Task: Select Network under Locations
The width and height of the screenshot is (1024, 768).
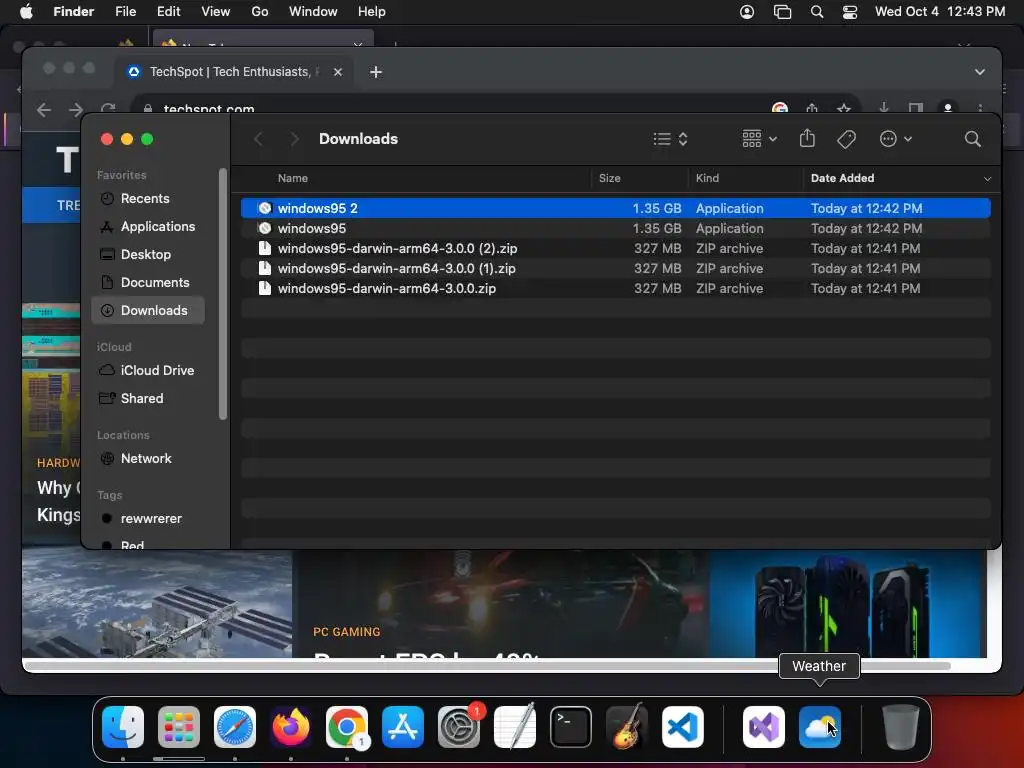Action: pos(148,458)
